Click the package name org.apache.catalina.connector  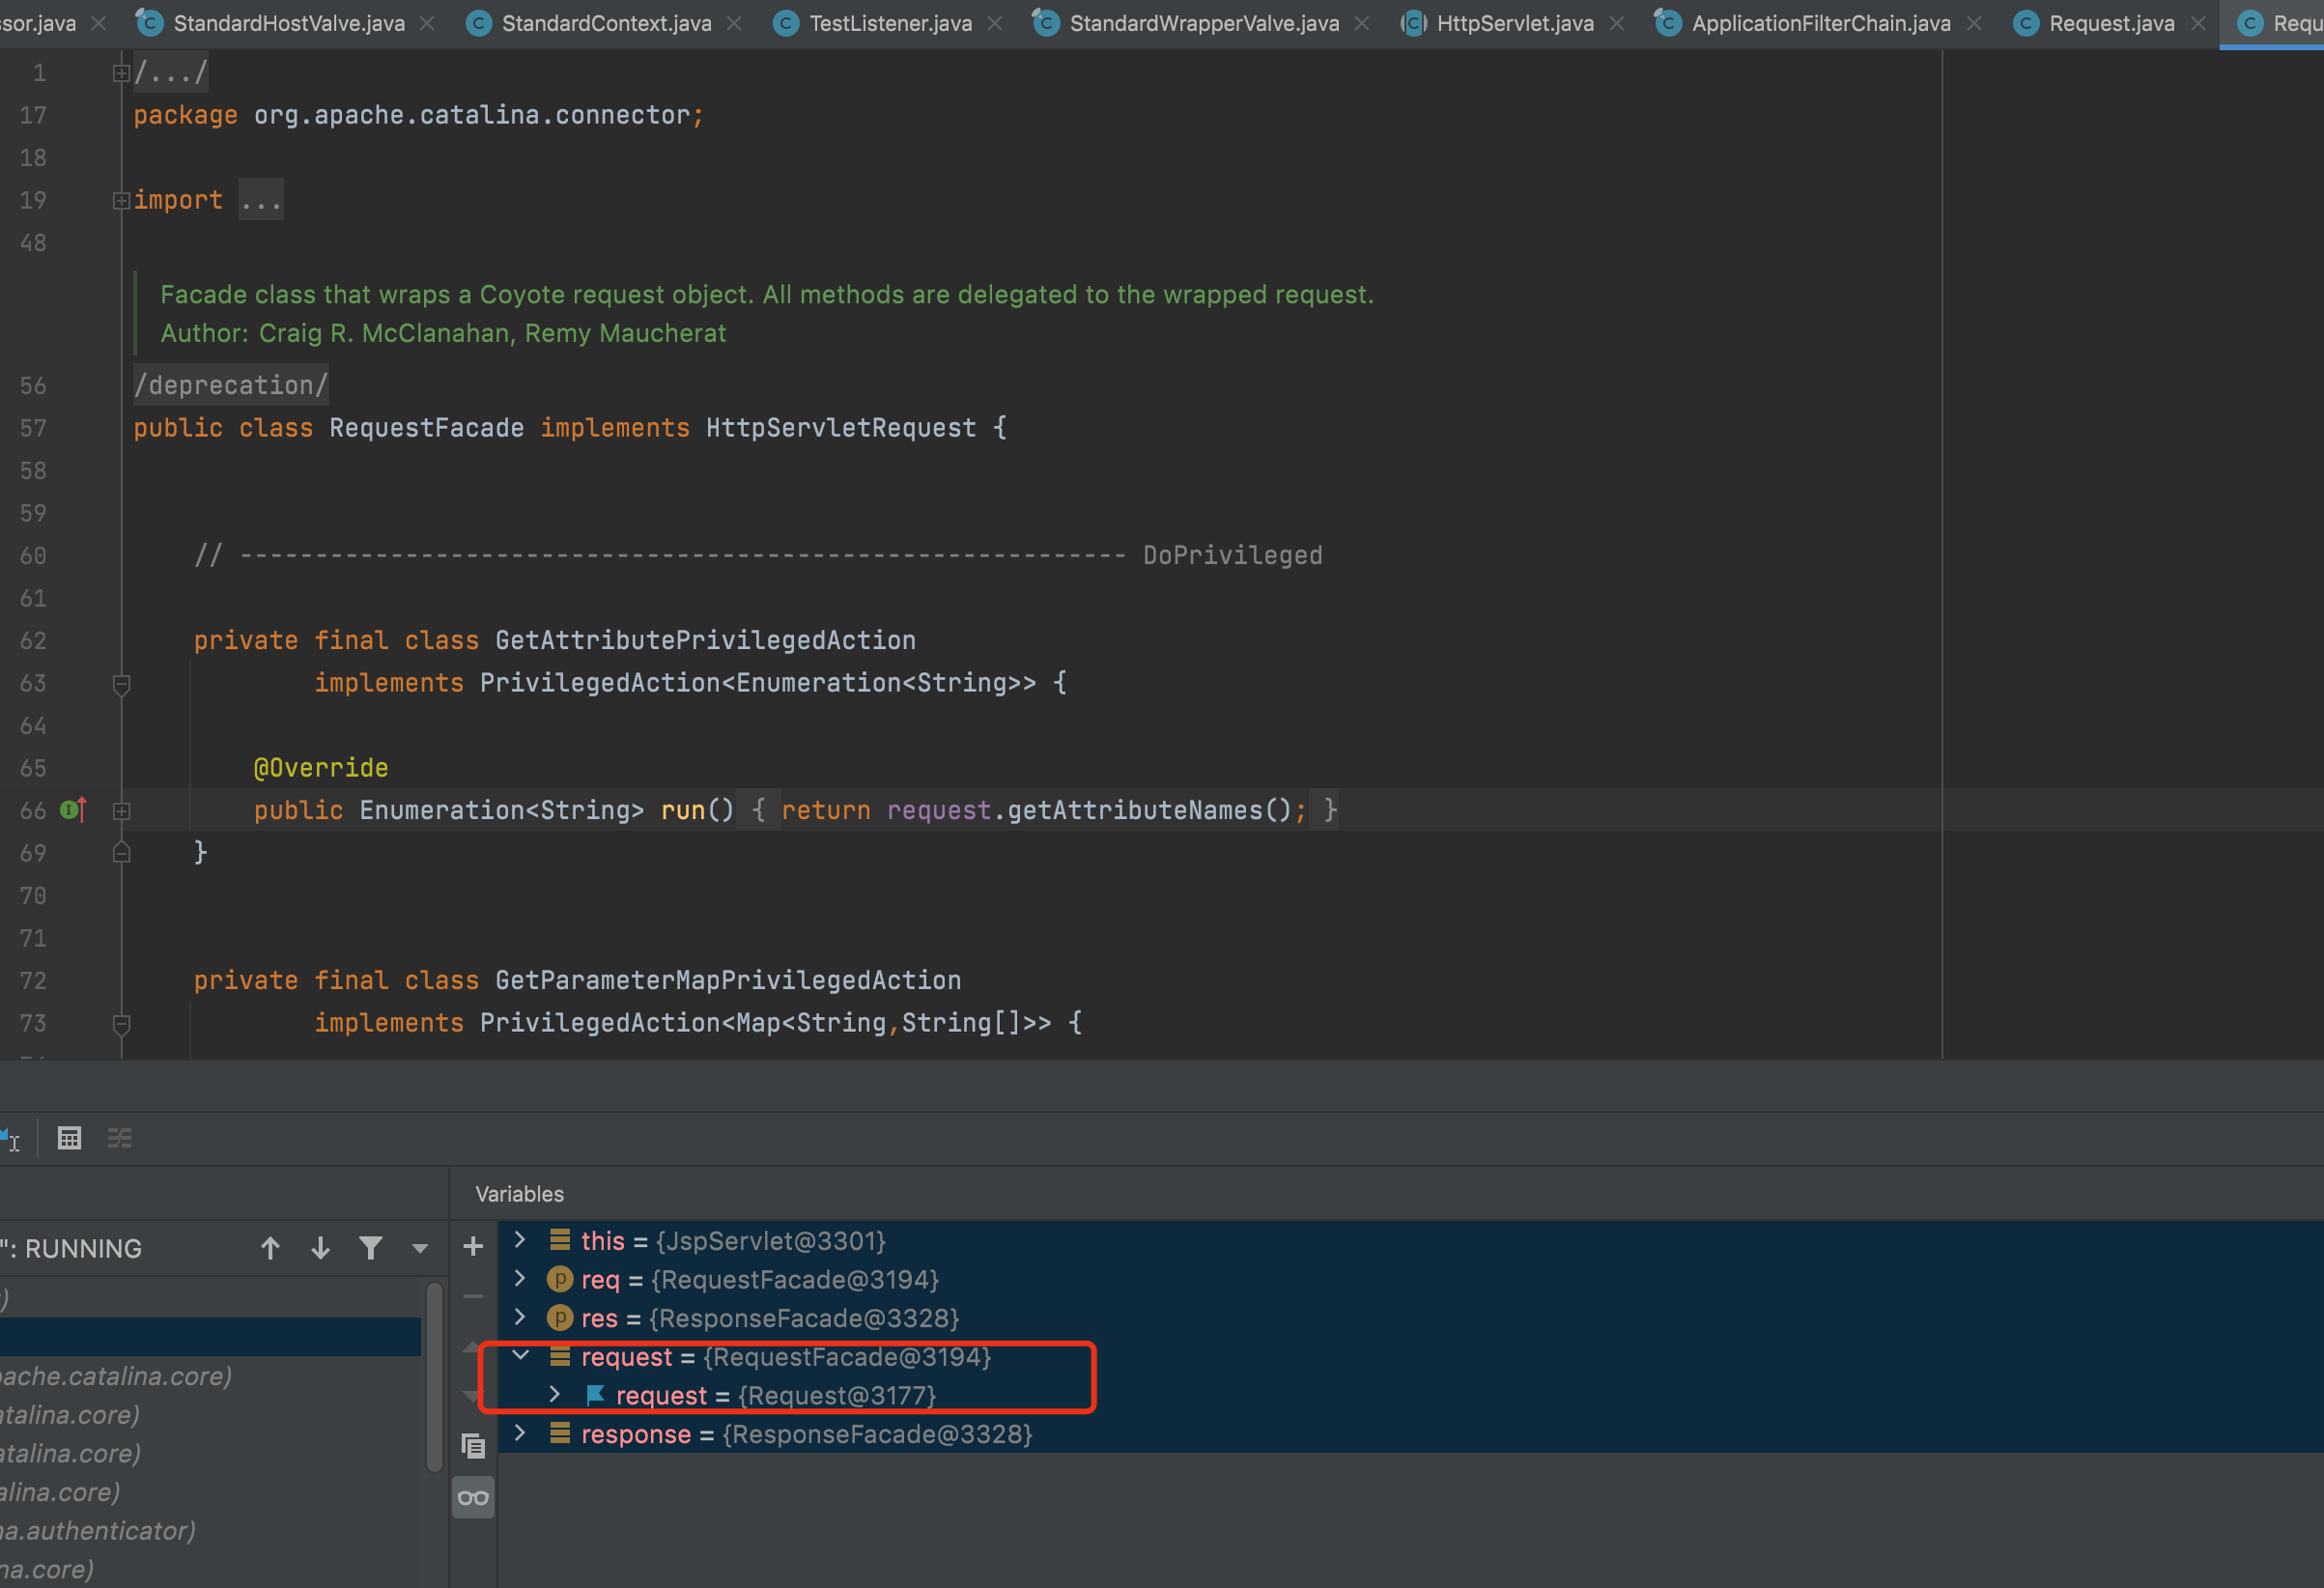472,115
